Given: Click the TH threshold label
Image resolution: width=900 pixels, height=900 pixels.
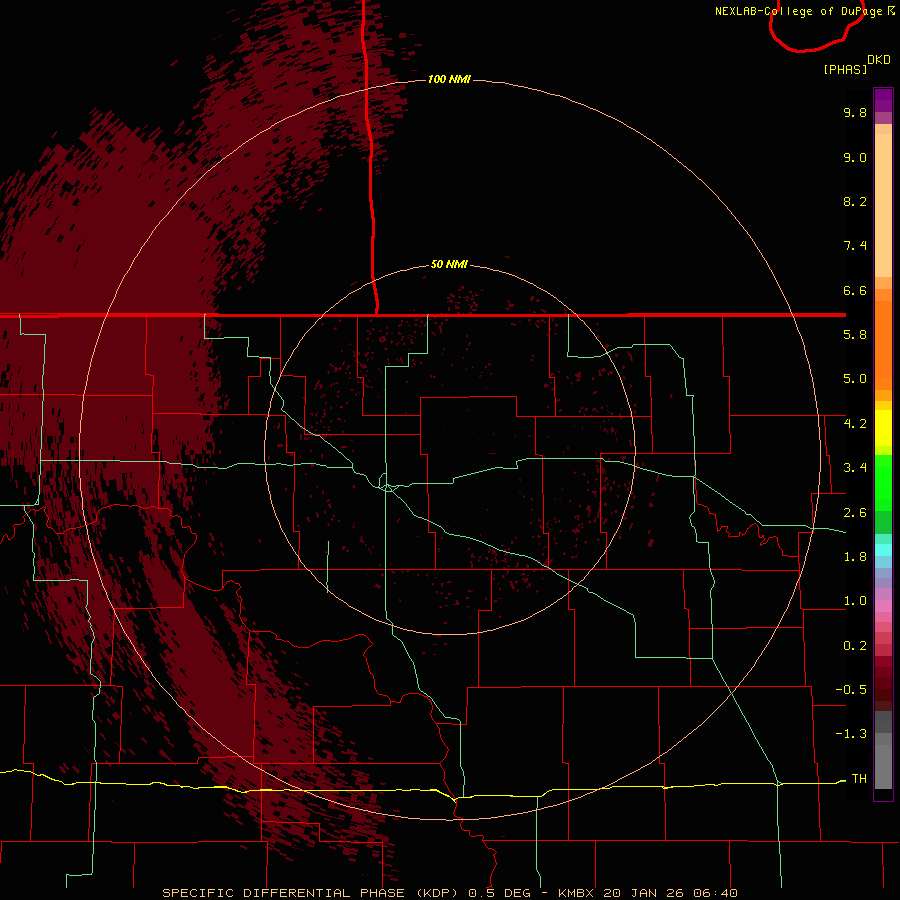Looking at the screenshot, I should coord(859,779).
